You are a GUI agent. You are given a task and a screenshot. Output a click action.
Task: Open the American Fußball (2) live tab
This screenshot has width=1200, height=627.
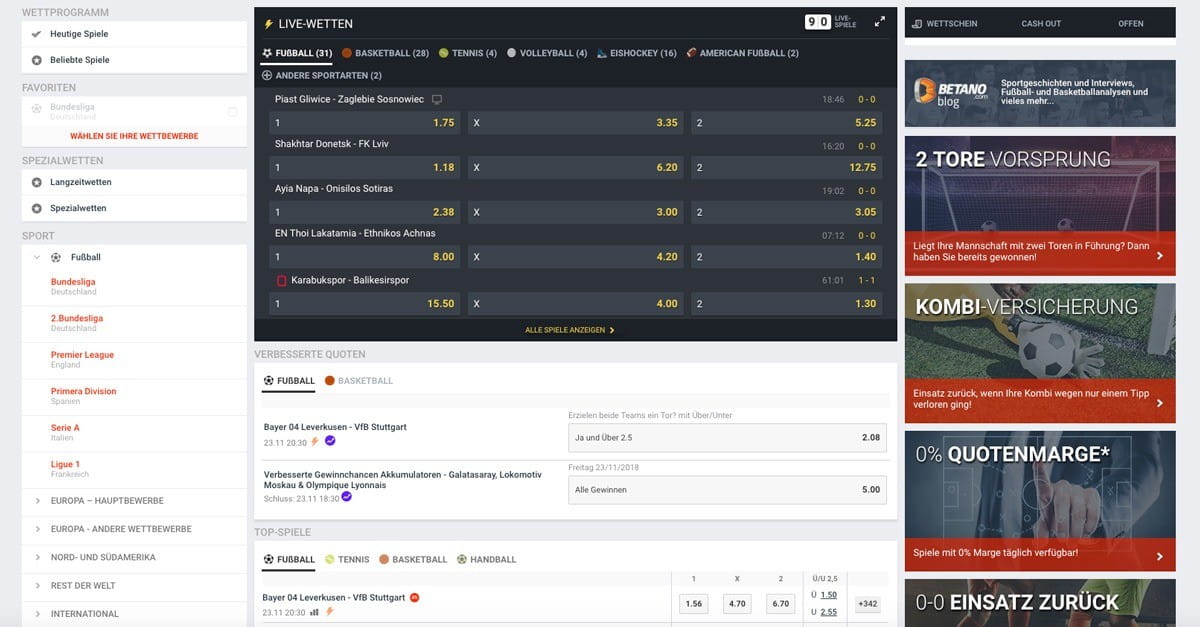coord(742,53)
